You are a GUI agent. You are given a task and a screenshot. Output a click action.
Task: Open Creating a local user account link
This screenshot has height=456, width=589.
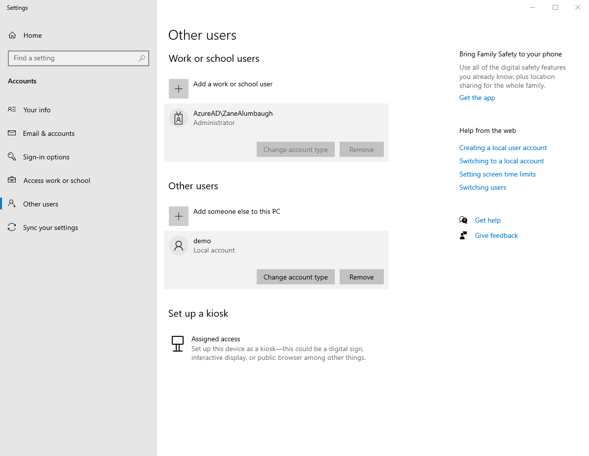(503, 148)
